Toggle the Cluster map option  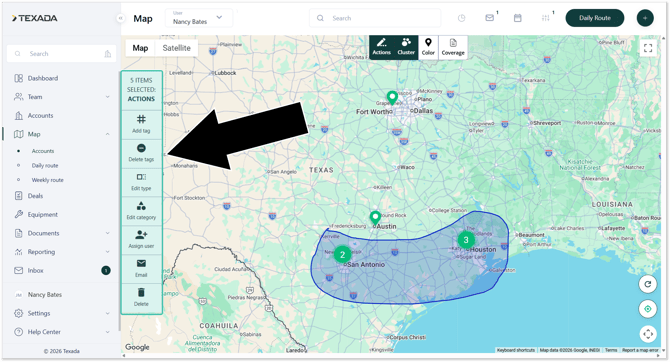[x=406, y=47]
